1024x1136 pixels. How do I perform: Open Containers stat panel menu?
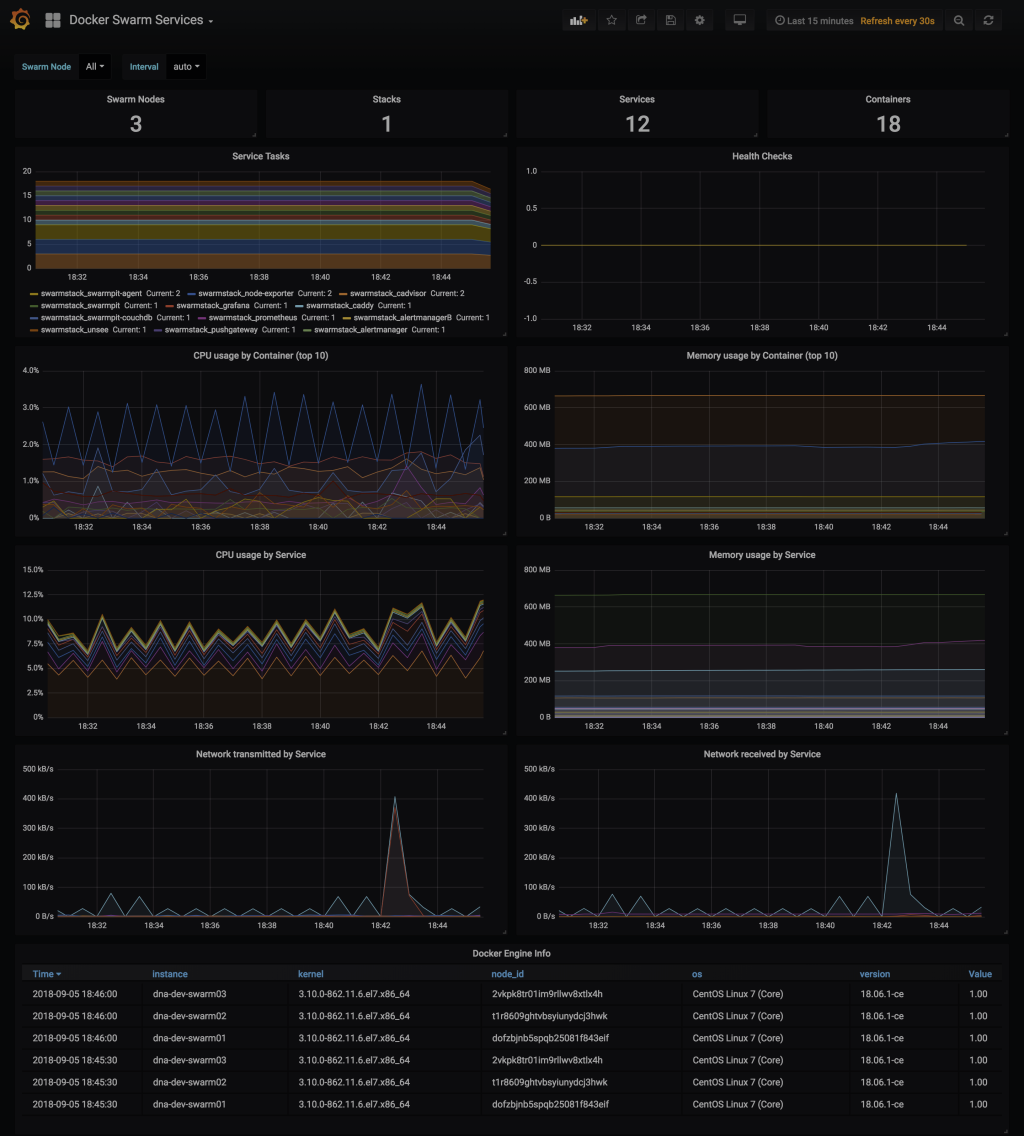888,99
